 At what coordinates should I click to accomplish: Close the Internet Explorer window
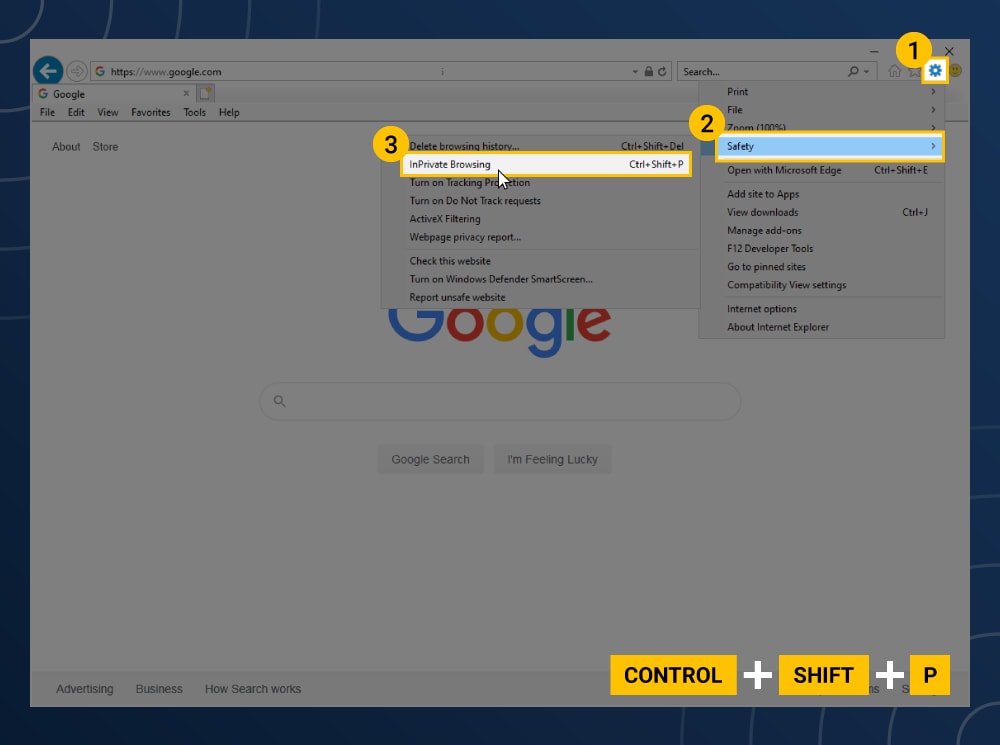point(949,51)
